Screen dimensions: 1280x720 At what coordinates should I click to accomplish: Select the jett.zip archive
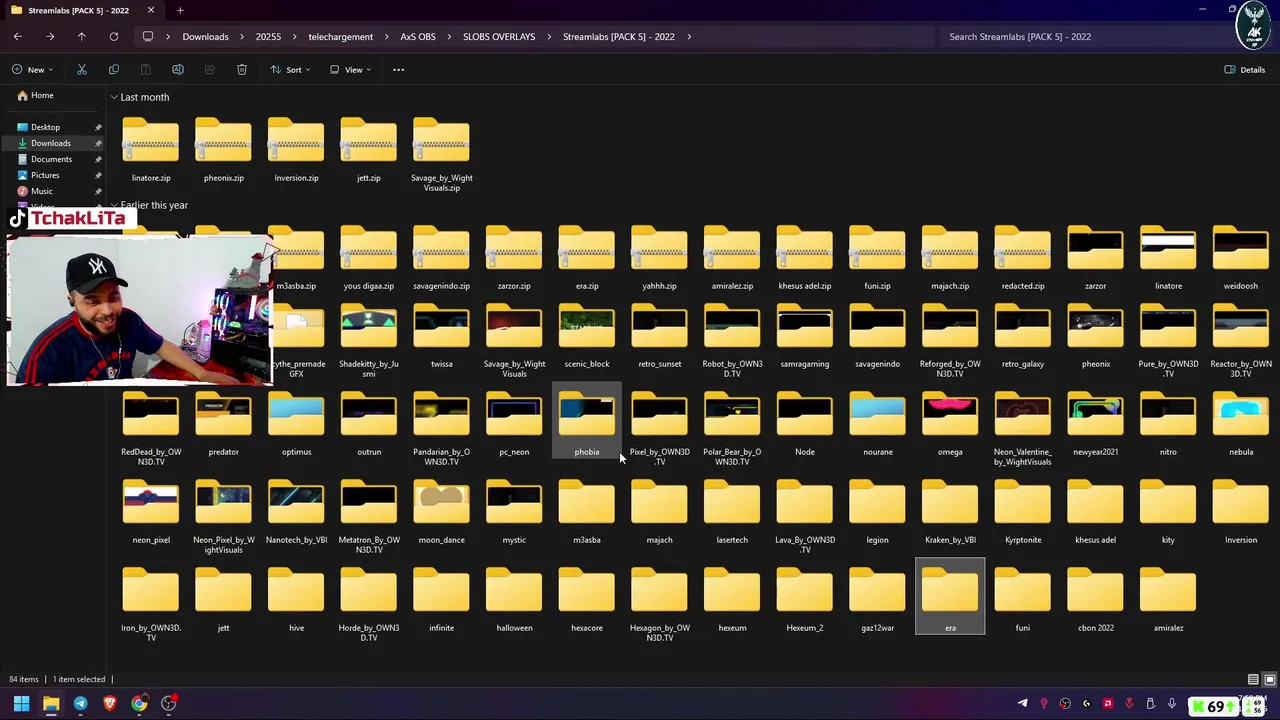pos(369,150)
